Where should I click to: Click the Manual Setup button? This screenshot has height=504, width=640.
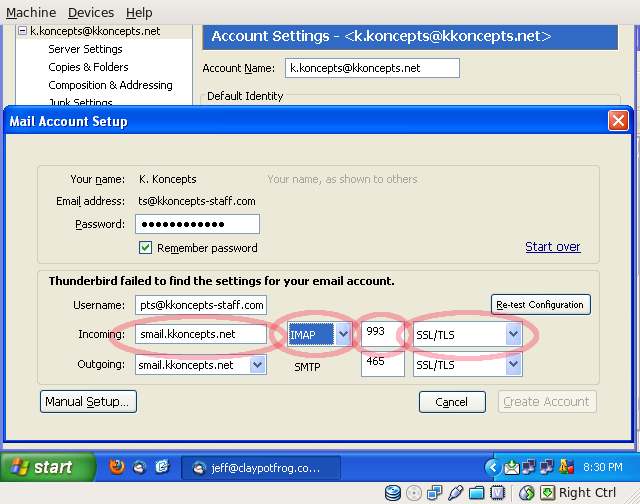pos(88,402)
